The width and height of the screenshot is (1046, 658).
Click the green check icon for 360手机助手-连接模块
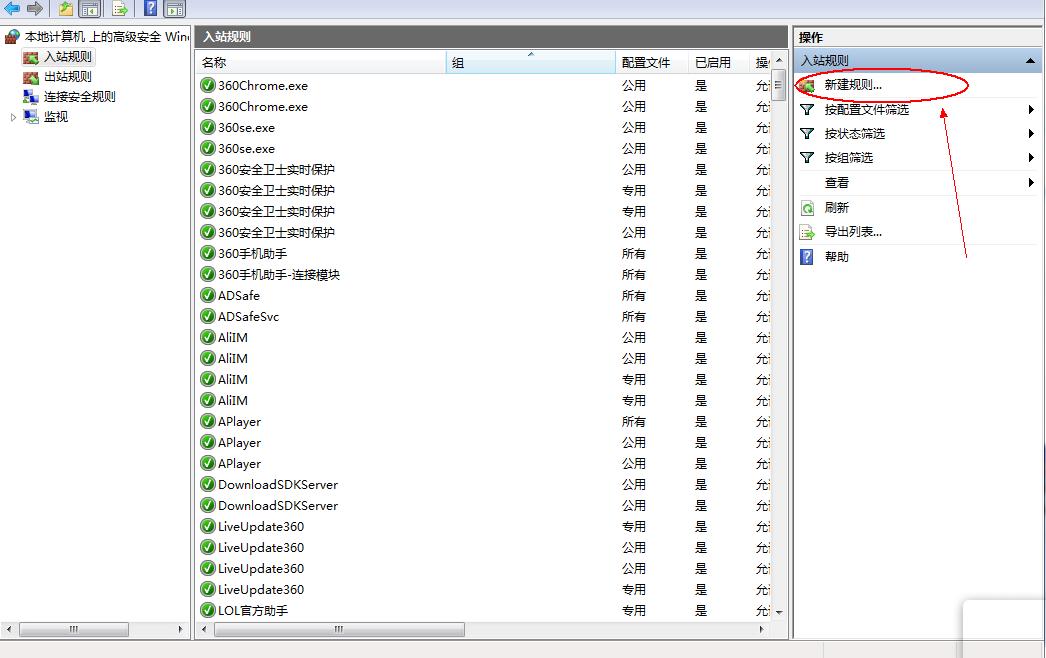point(207,274)
